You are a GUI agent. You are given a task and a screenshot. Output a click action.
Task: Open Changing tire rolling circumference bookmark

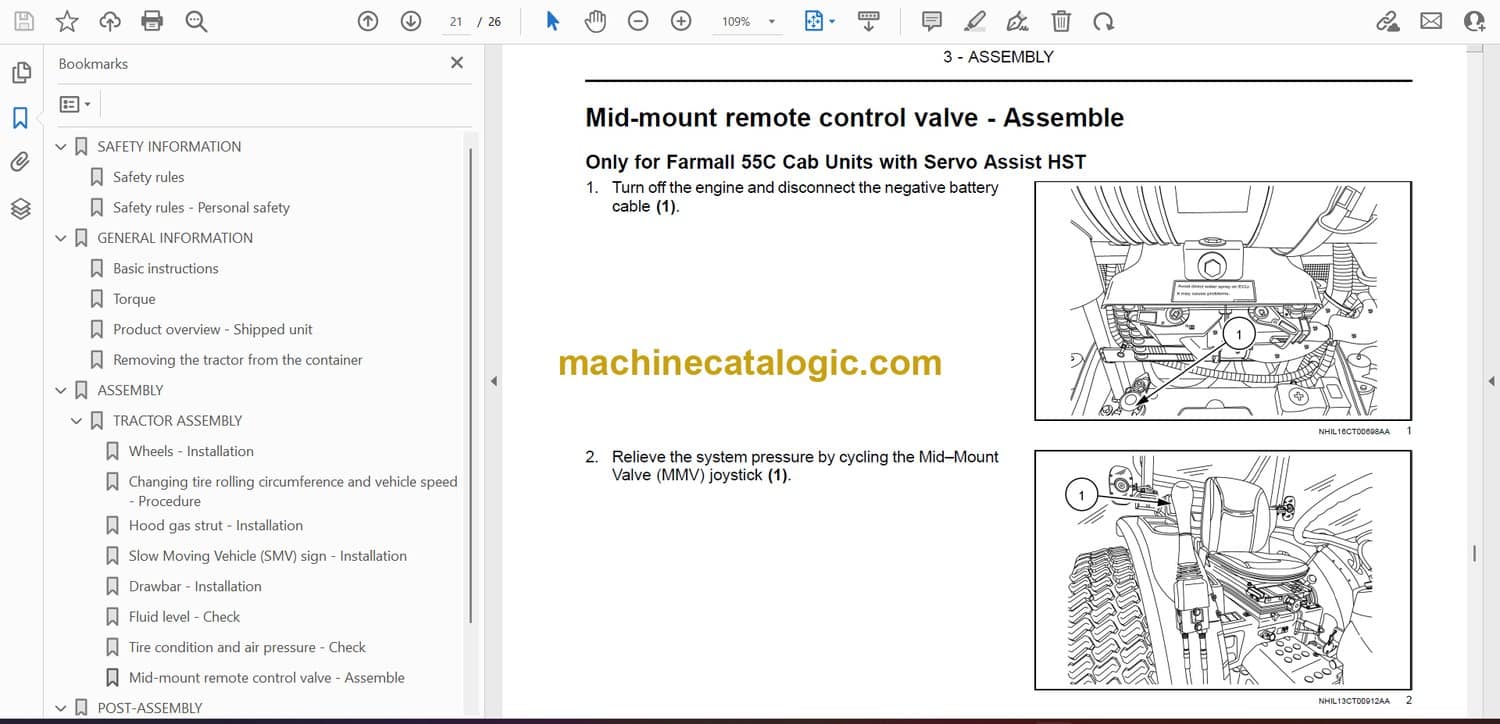293,491
